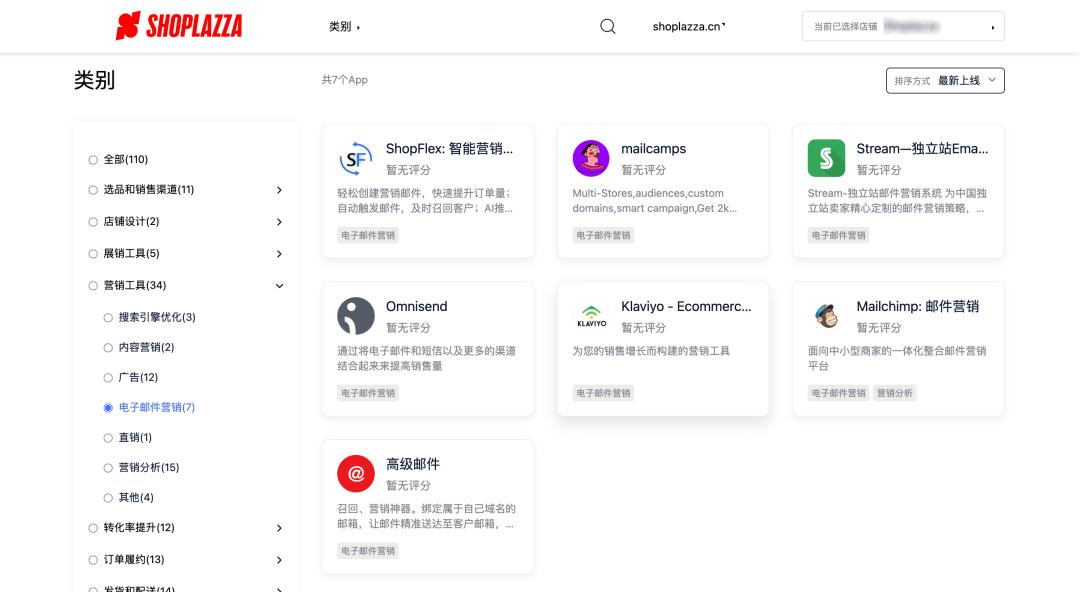Viewport: 1080px width, 592px height.
Task: Select the 全部(110) category radio
Action: 93,159
